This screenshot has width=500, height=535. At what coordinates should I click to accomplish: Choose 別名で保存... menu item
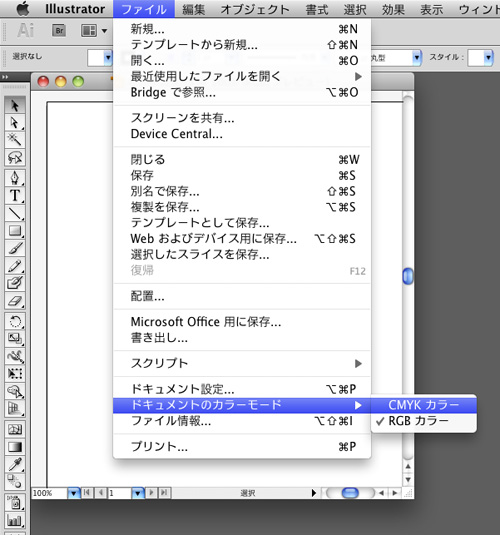coord(242,191)
